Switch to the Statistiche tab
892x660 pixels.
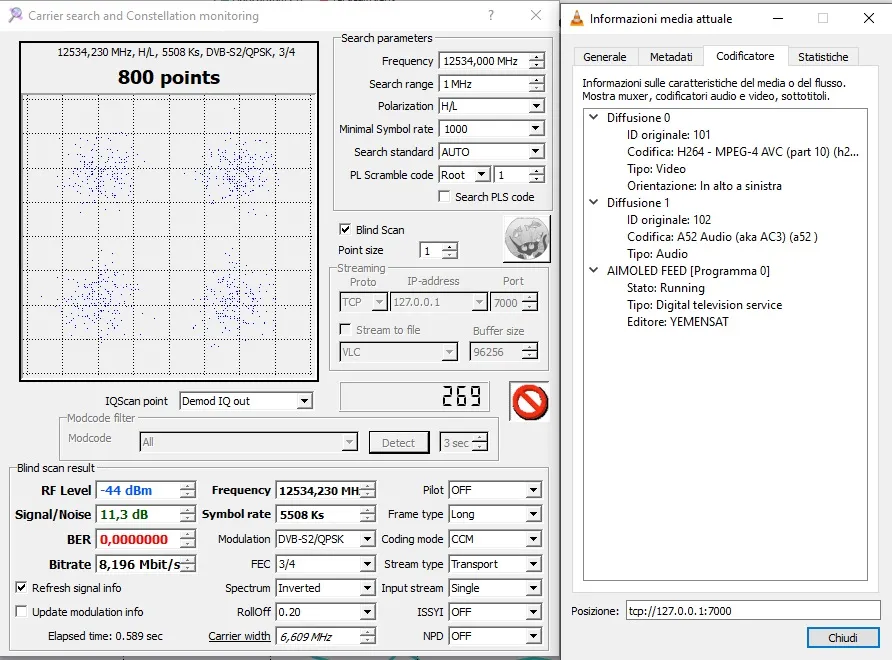point(823,57)
